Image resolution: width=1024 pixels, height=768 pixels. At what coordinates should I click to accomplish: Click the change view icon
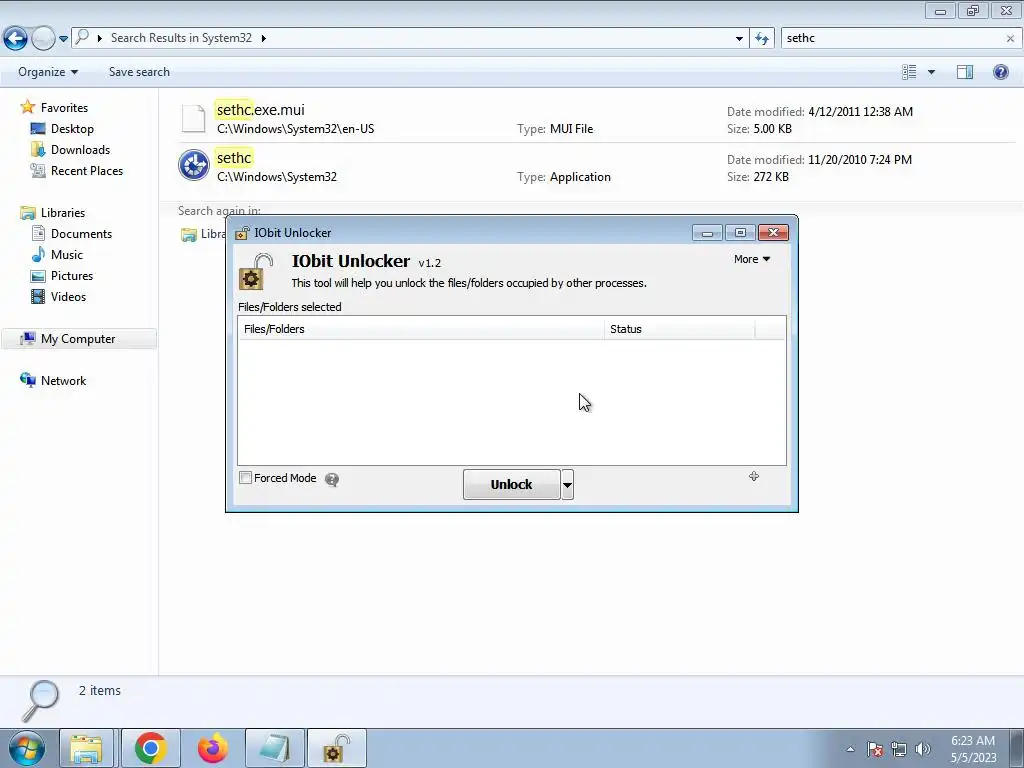tap(909, 72)
